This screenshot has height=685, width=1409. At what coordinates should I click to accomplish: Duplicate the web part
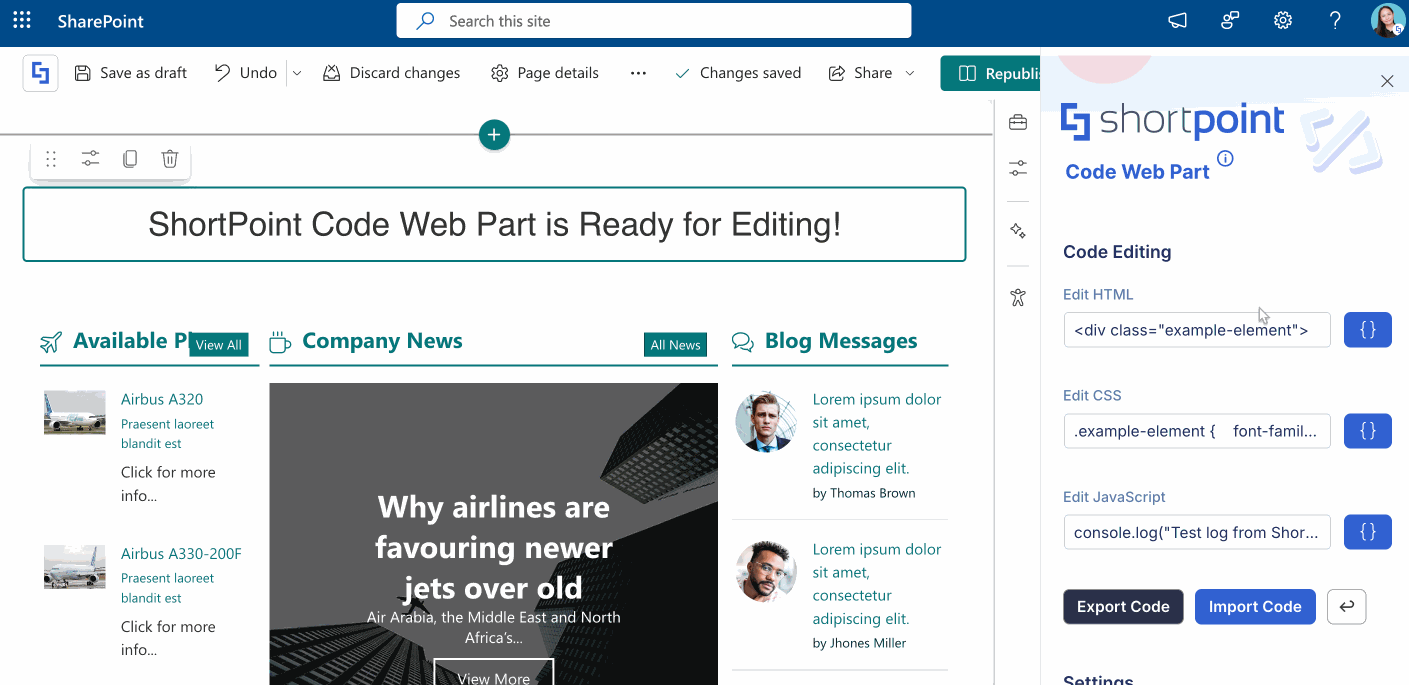click(x=130, y=159)
